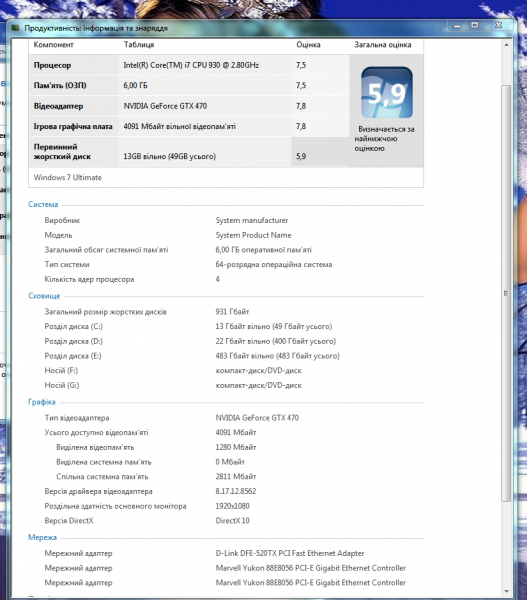Select the Система section heading
527x600 pixels.
43,204
